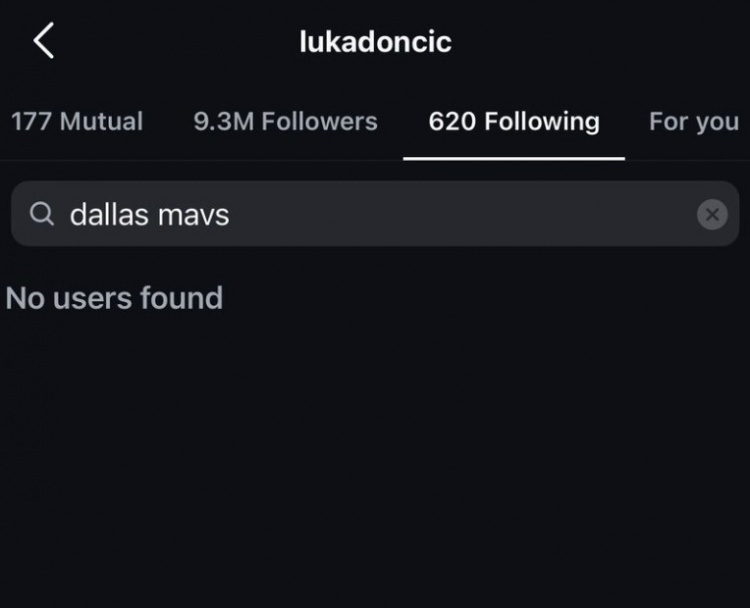Tap the 9.3M follower count
The image size is (750, 608).
[223, 122]
